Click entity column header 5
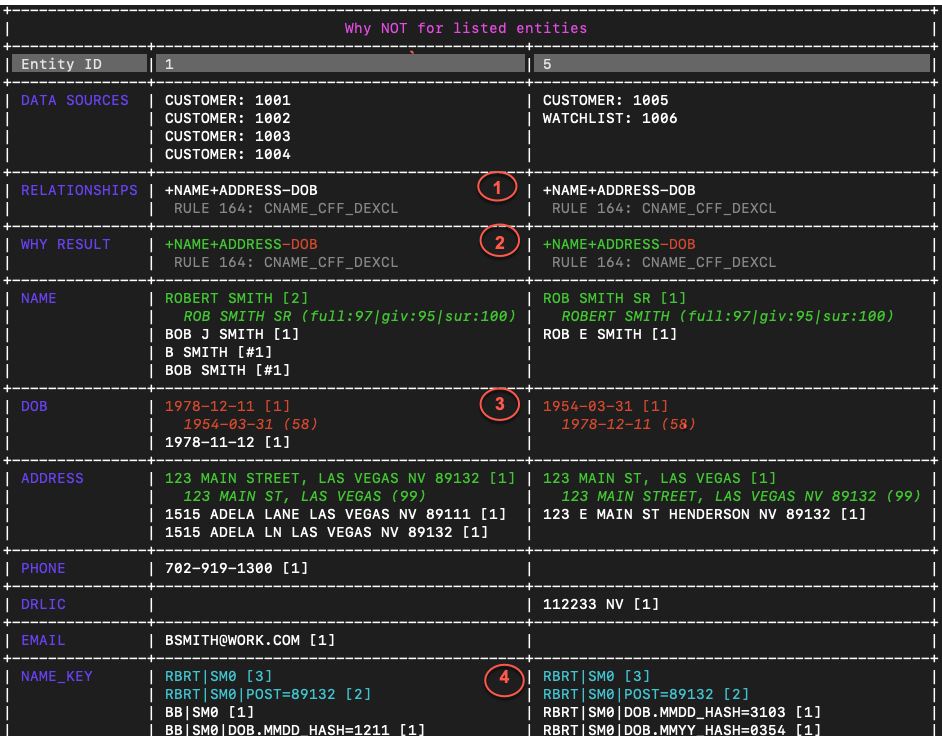The height and width of the screenshot is (736, 942). pyautogui.click(x=732, y=64)
